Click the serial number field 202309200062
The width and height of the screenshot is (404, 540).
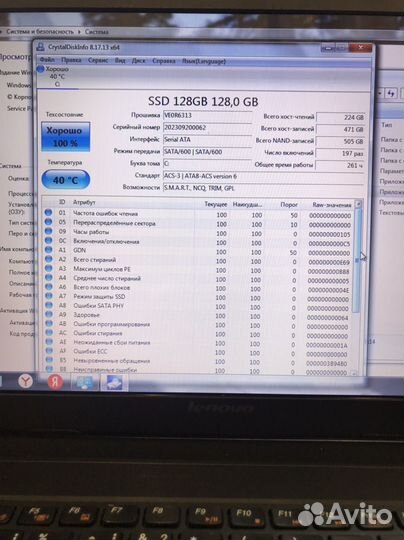tap(207, 127)
